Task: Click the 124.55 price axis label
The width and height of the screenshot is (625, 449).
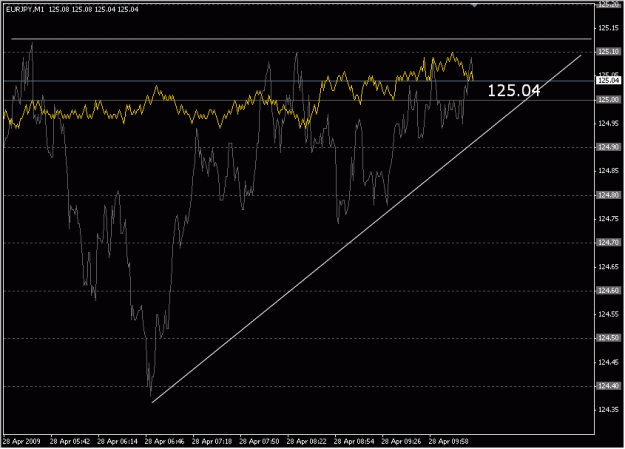Action: pyautogui.click(x=608, y=315)
